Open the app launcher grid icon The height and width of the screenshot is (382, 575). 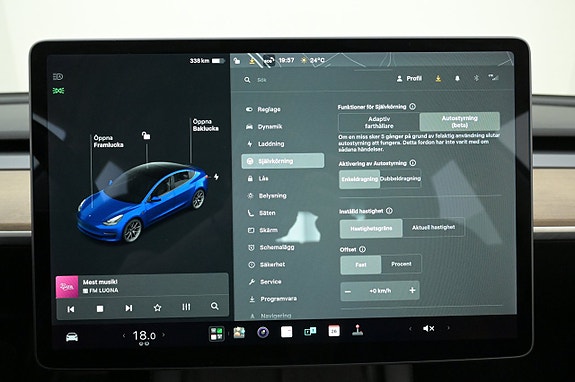pyautogui.click(x=216, y=334)
